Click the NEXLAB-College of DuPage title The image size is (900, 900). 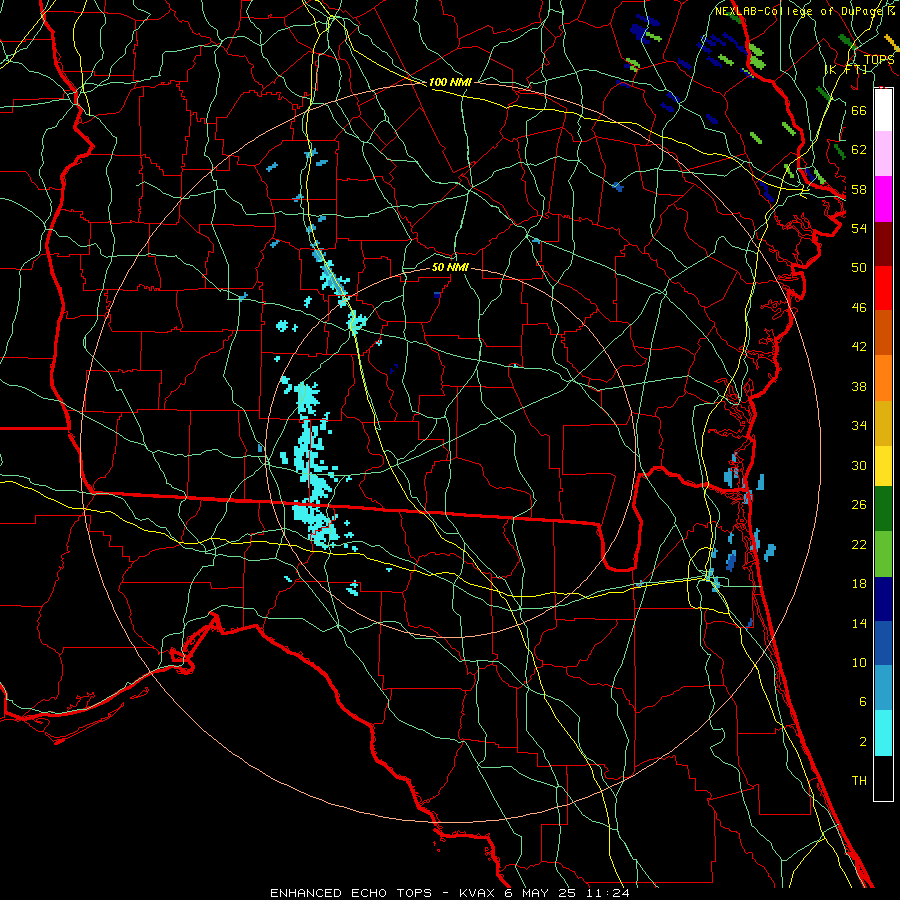point(798,11)
